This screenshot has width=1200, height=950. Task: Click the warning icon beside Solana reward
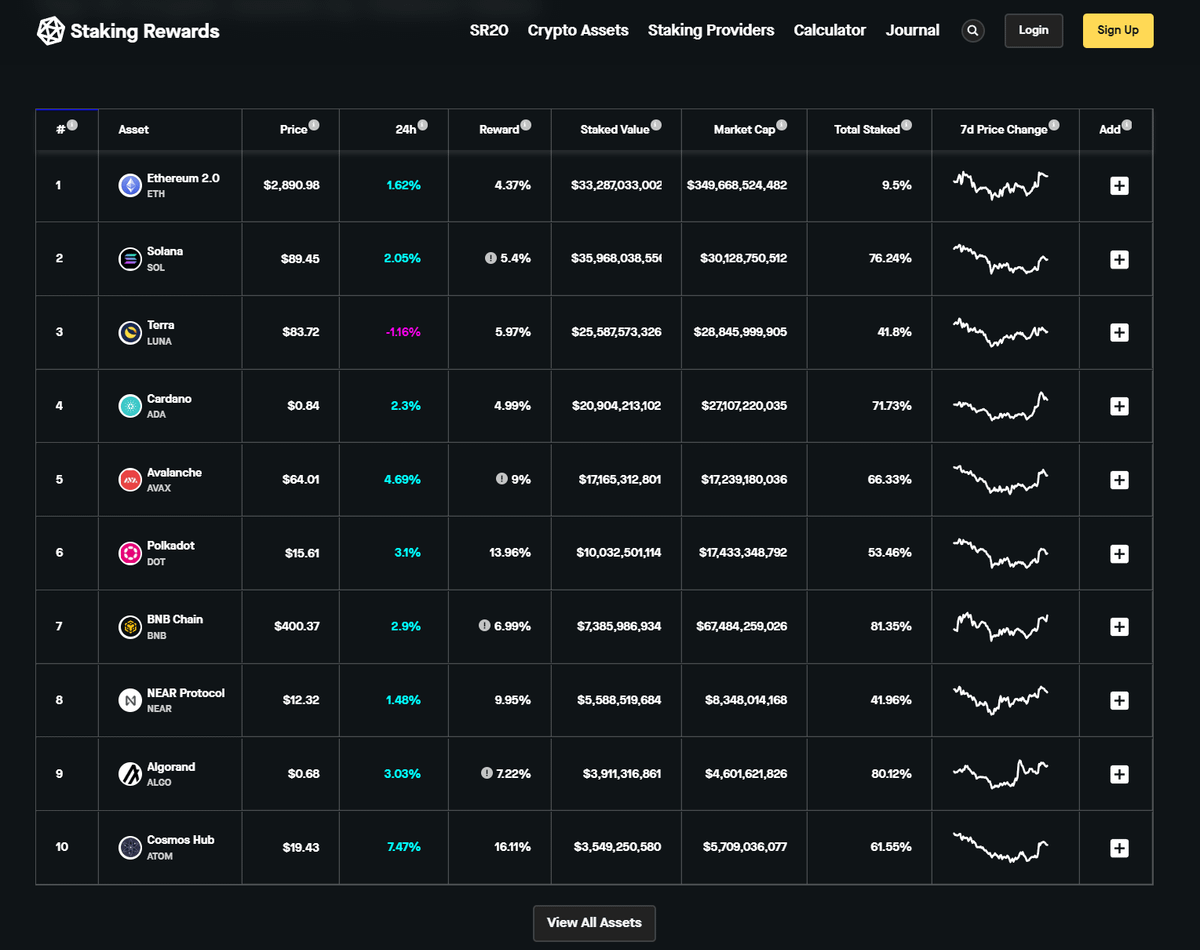pyautogui.click(x=491, y=258)
